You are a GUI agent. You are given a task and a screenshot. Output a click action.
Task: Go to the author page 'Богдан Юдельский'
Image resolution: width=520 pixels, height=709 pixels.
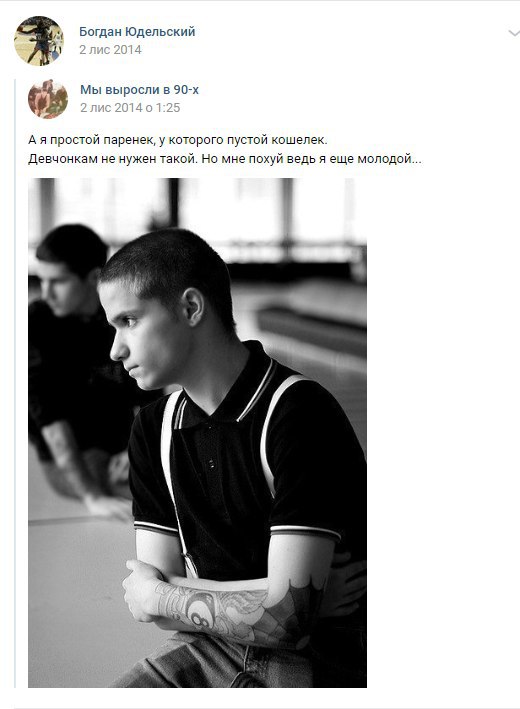137,32
